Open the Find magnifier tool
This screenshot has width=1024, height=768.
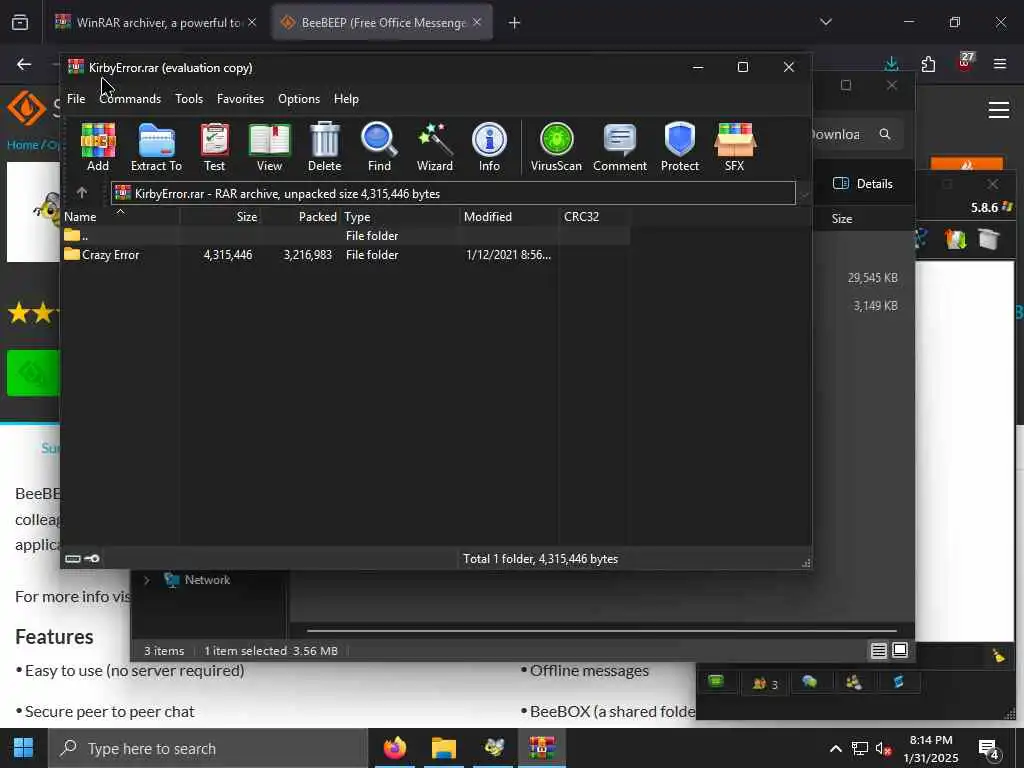pyautogui.click(x=379, y=147)
